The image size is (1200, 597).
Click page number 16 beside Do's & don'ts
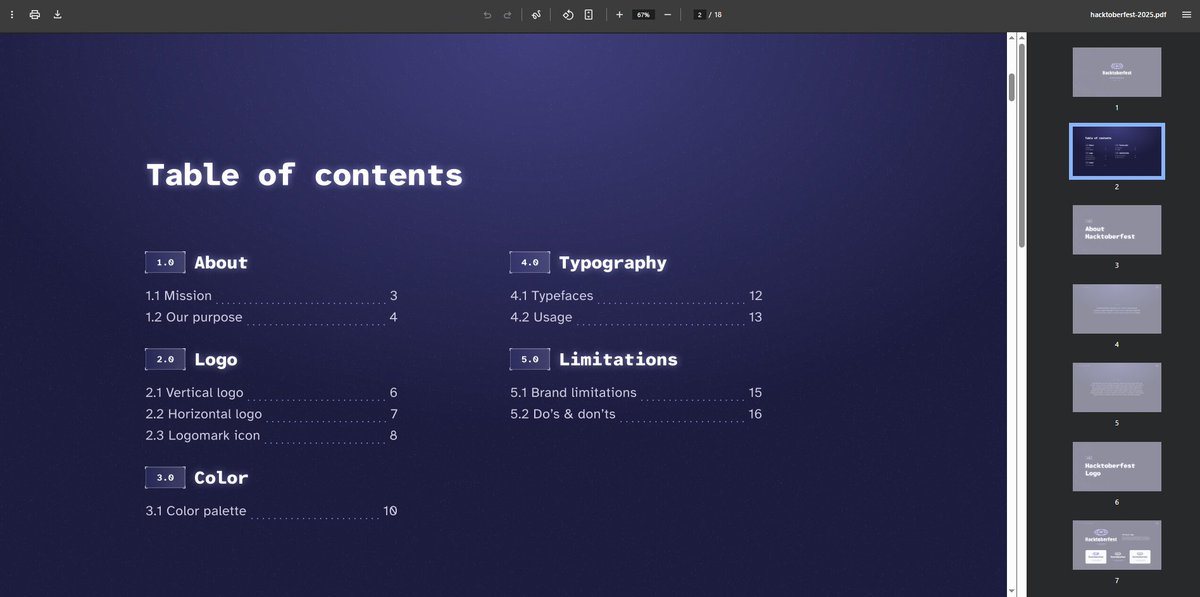click(755, 414)
